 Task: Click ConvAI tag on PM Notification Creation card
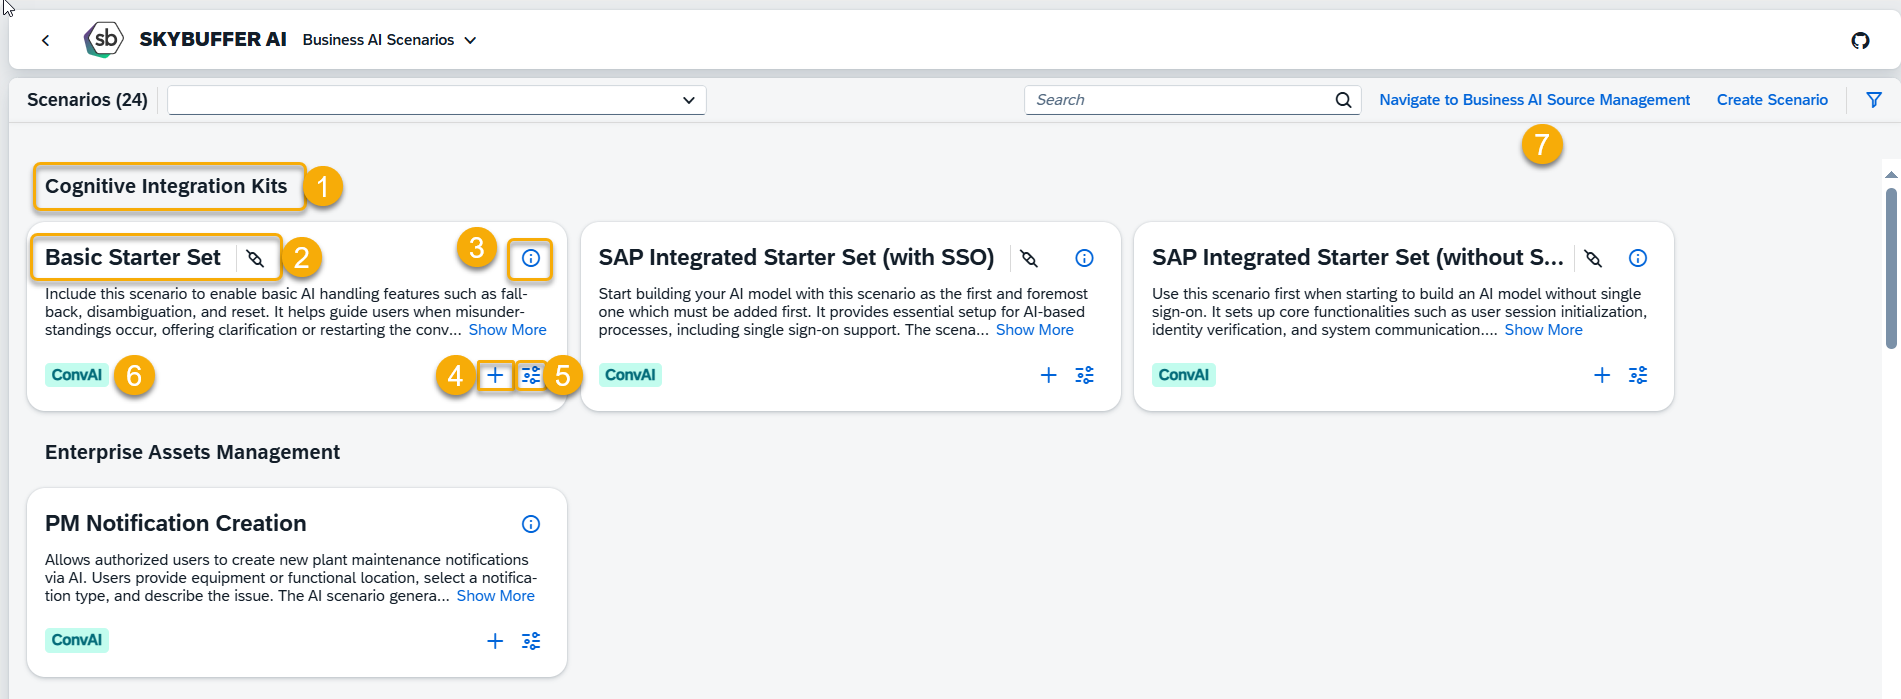coord(77,640)
